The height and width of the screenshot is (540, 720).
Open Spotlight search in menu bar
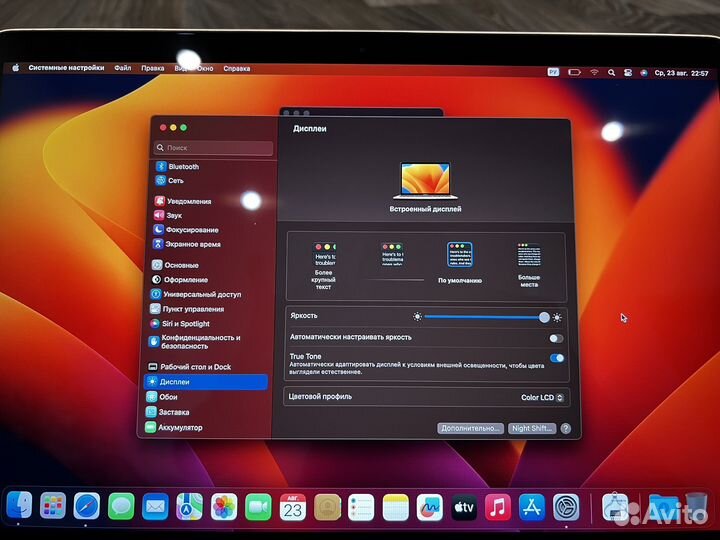click(x=611, y=73)
